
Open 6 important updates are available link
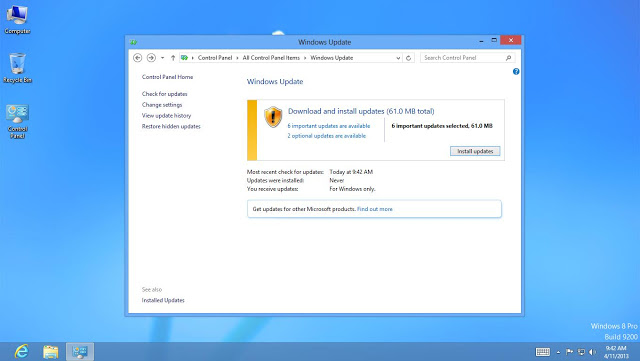click(x=329, y=126)
